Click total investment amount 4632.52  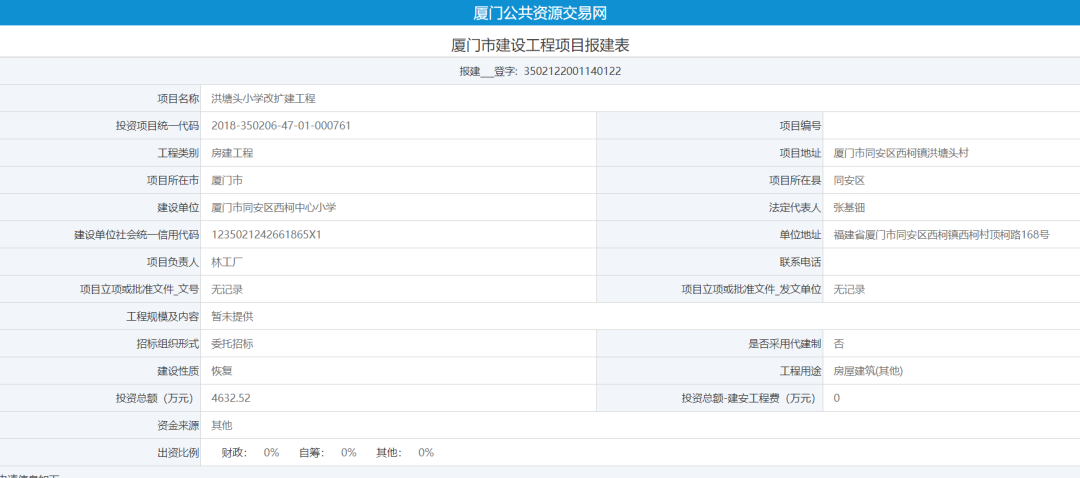pos(230,398)
